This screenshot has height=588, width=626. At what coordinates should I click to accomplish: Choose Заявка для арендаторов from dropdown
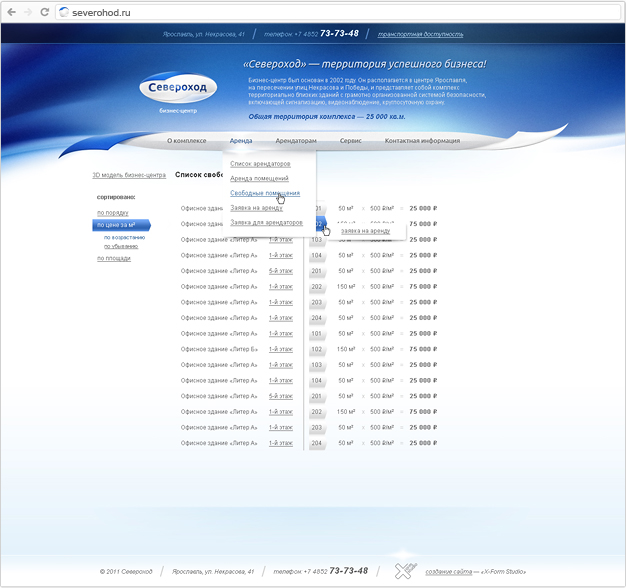(266, 223)
